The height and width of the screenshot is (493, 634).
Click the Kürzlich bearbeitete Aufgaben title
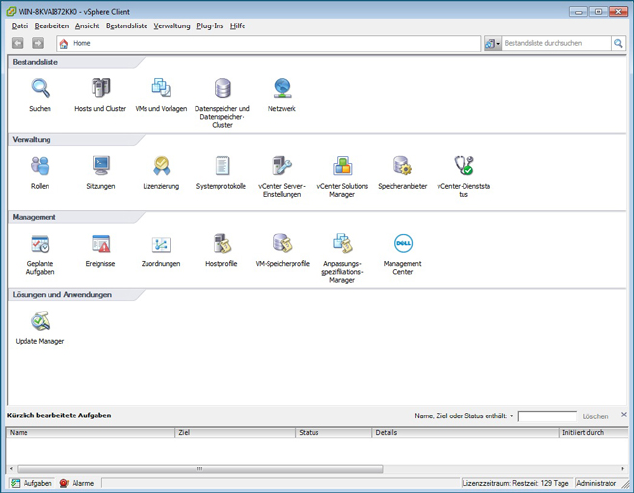tap(59, 415)
